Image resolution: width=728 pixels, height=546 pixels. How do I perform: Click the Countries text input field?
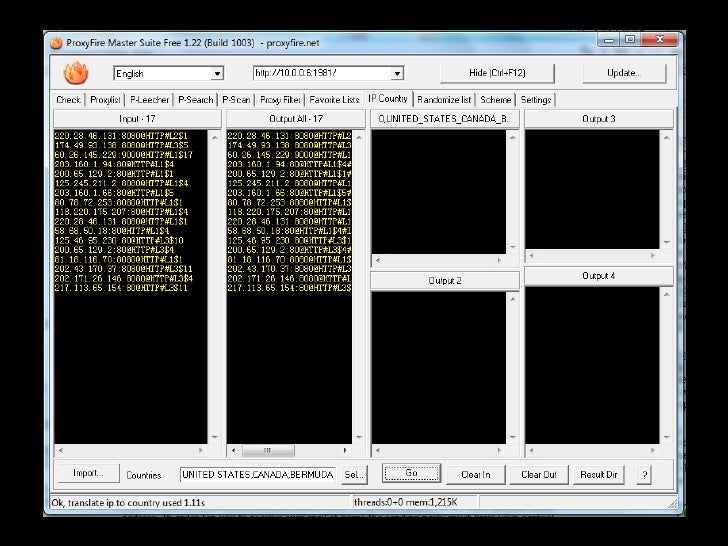(x=258, y=474)
